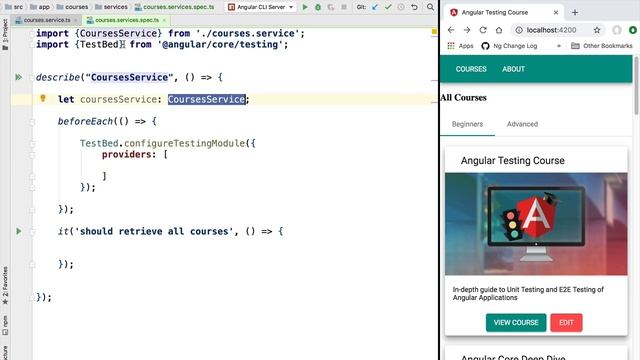Select the Advanced courses tab
This screenshot has width=640, height=360.
click(522, 124)
